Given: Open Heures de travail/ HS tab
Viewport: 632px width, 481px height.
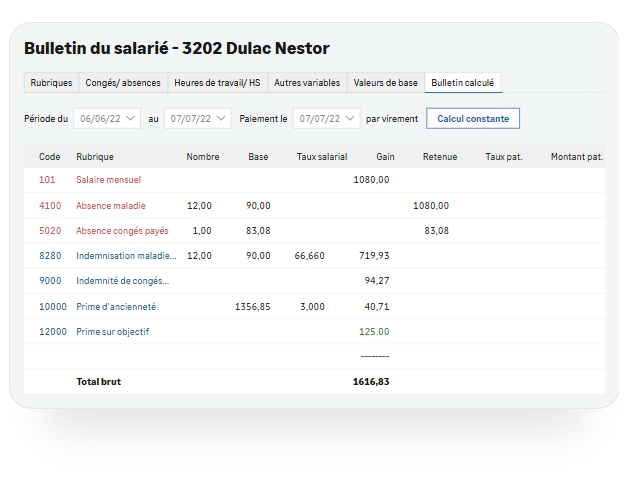Looking at the screenshot, I should pos(217,83).
